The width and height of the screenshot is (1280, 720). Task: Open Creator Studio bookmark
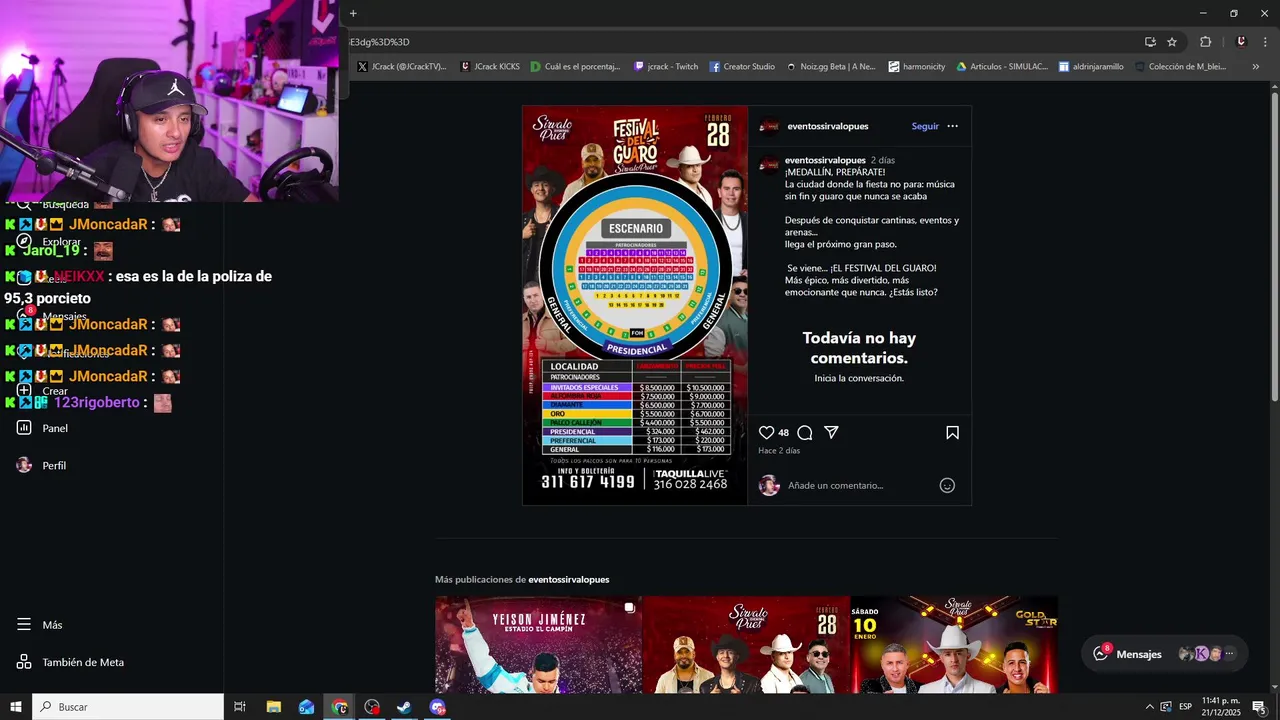[742, 67]
